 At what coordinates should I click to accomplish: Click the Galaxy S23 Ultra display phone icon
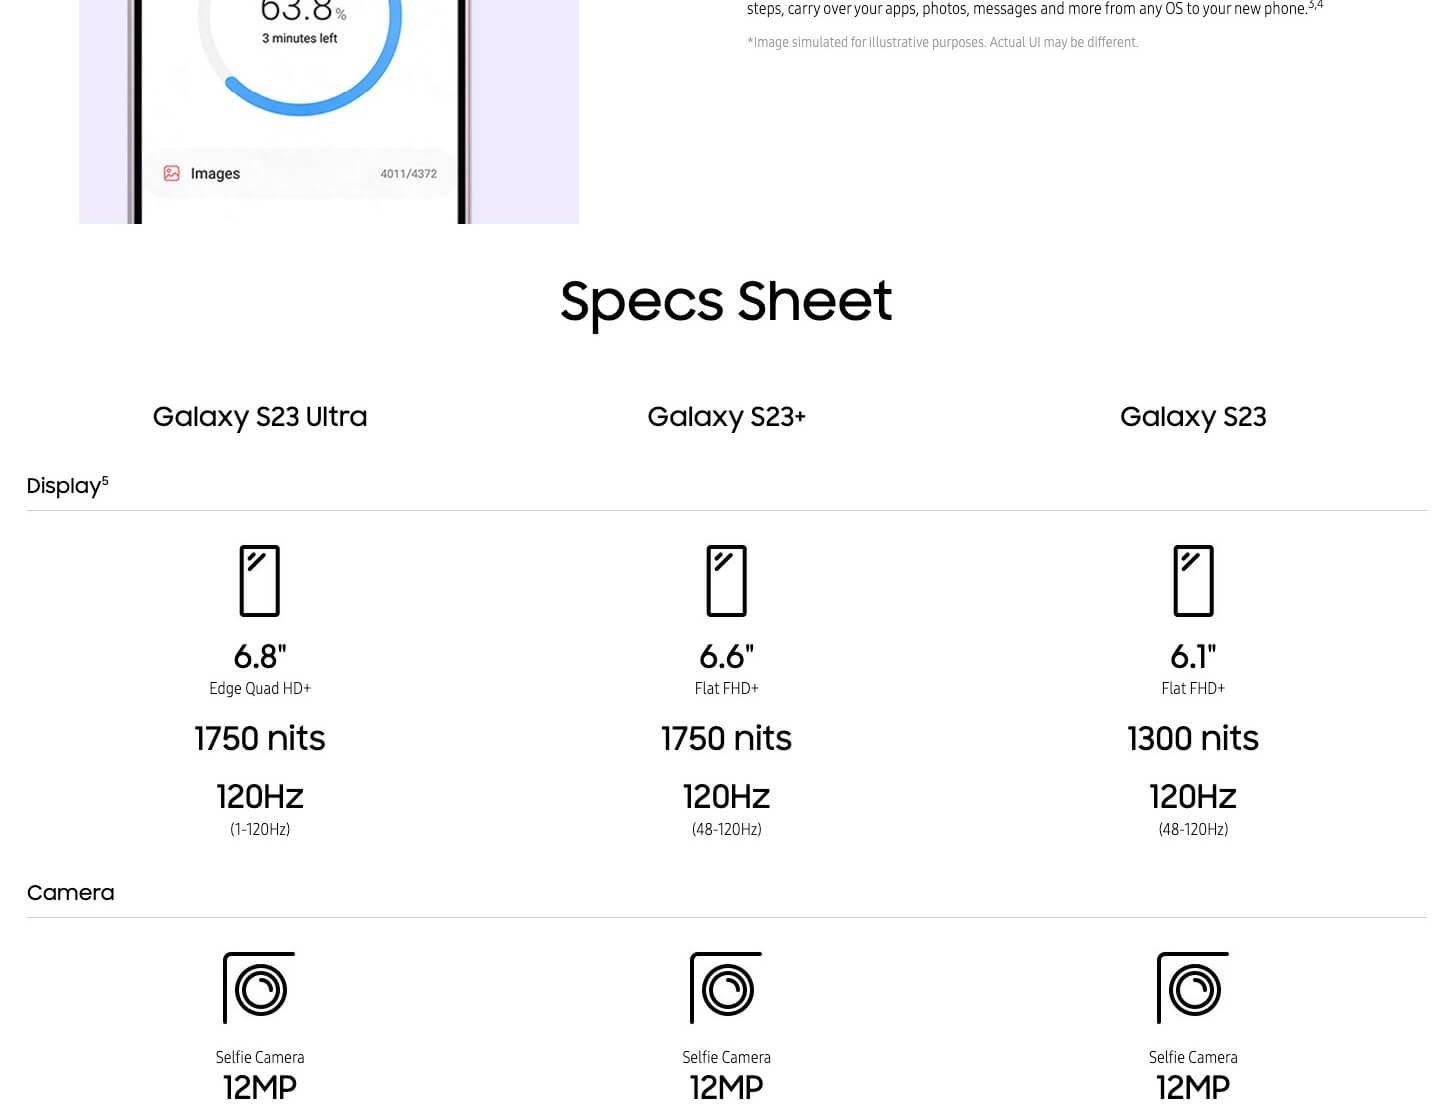point(260,581)
